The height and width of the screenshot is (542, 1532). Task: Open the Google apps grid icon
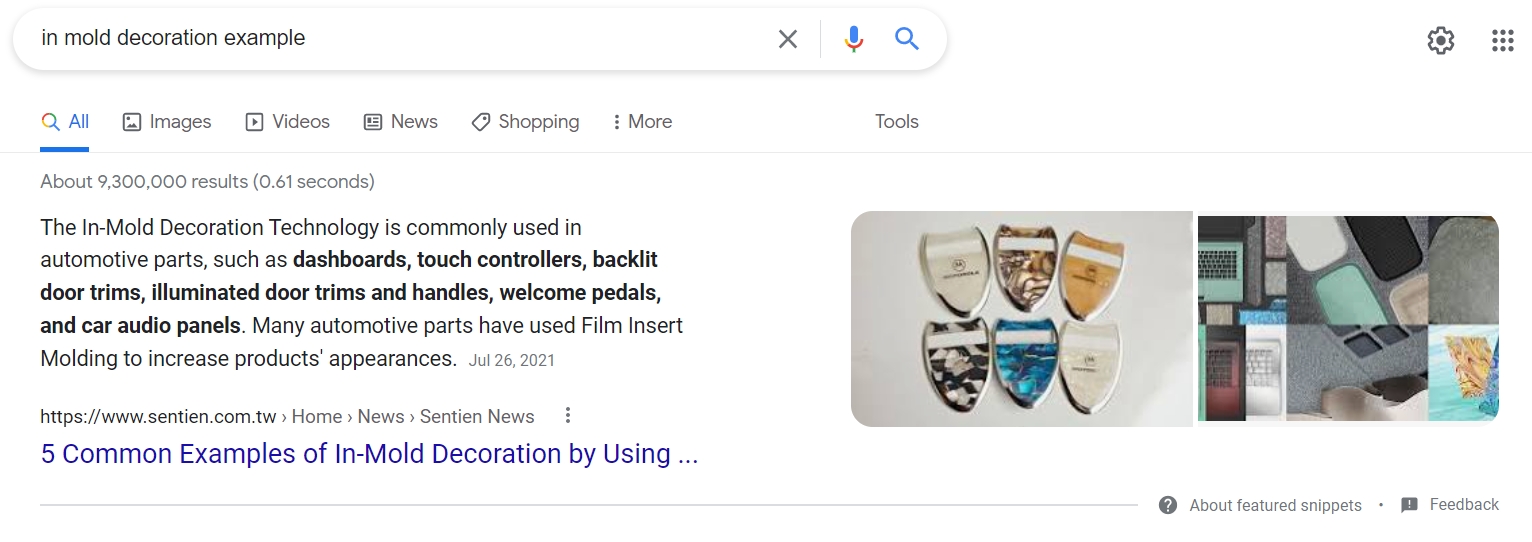point(1502,41)
